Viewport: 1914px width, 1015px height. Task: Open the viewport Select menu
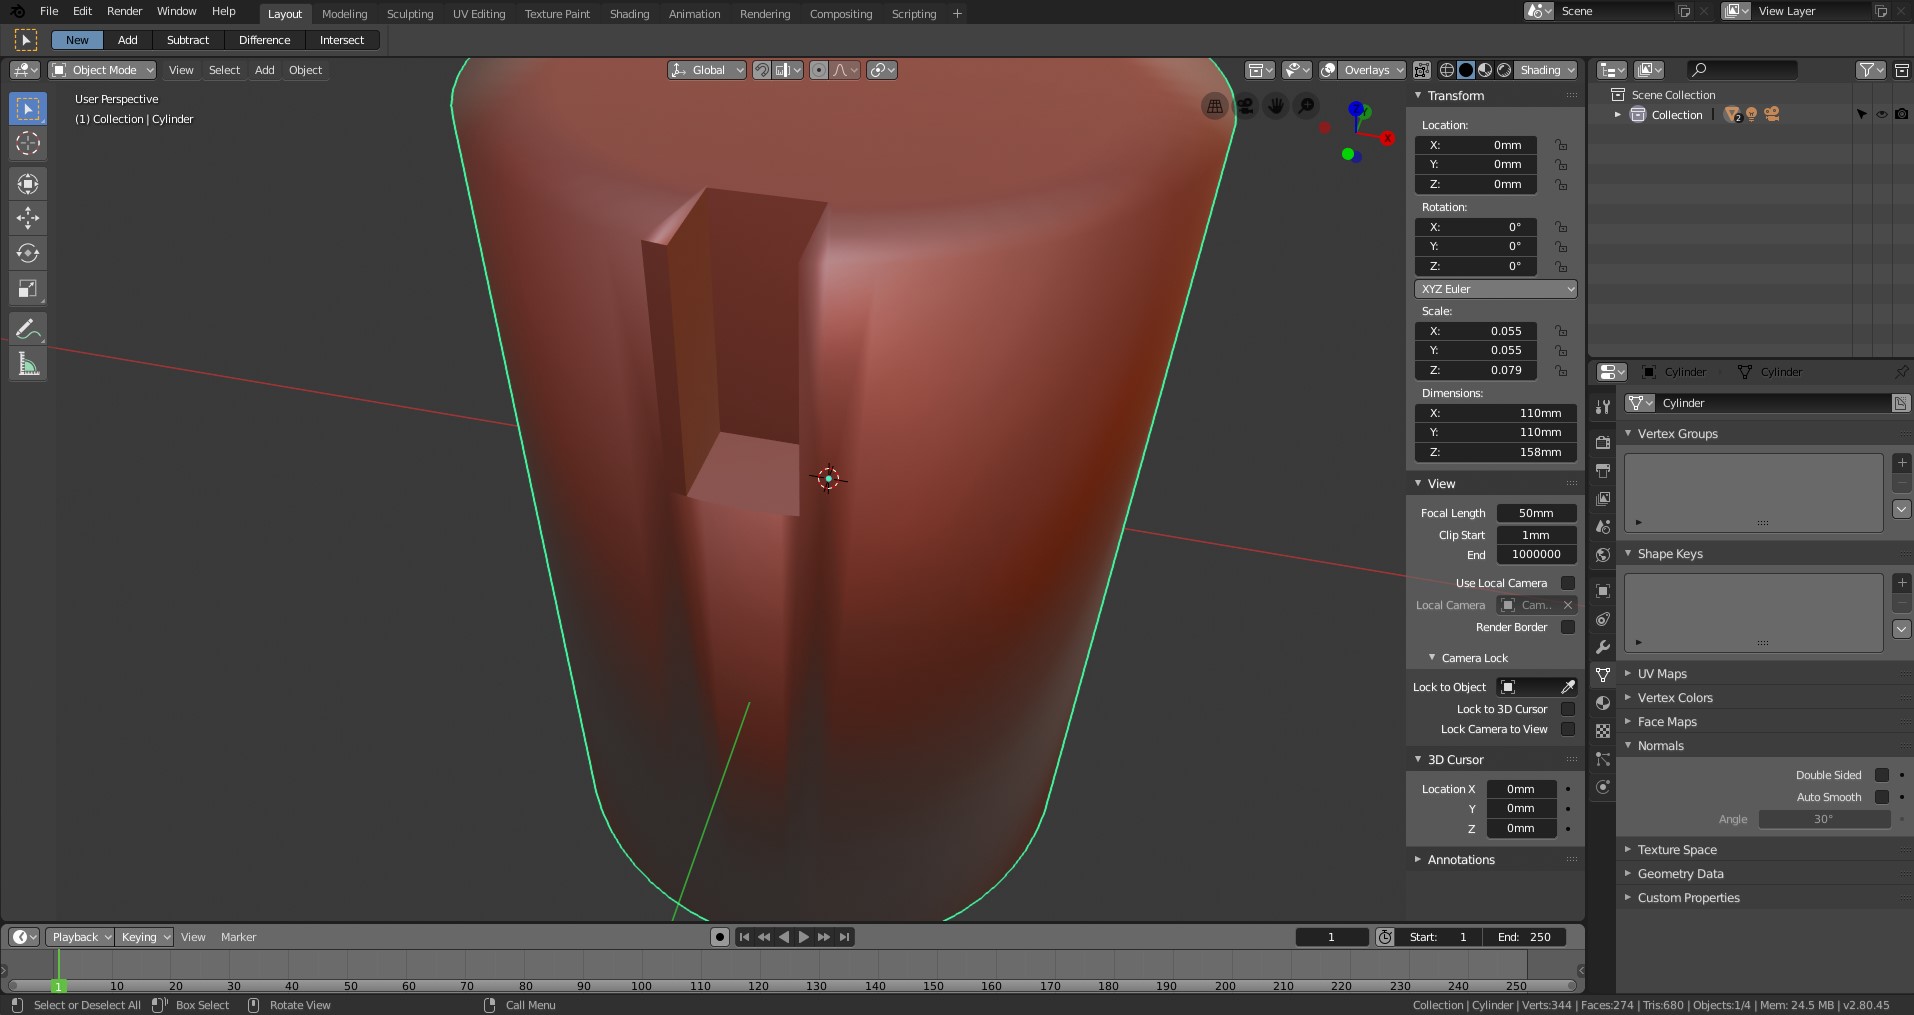coord(224,70)
